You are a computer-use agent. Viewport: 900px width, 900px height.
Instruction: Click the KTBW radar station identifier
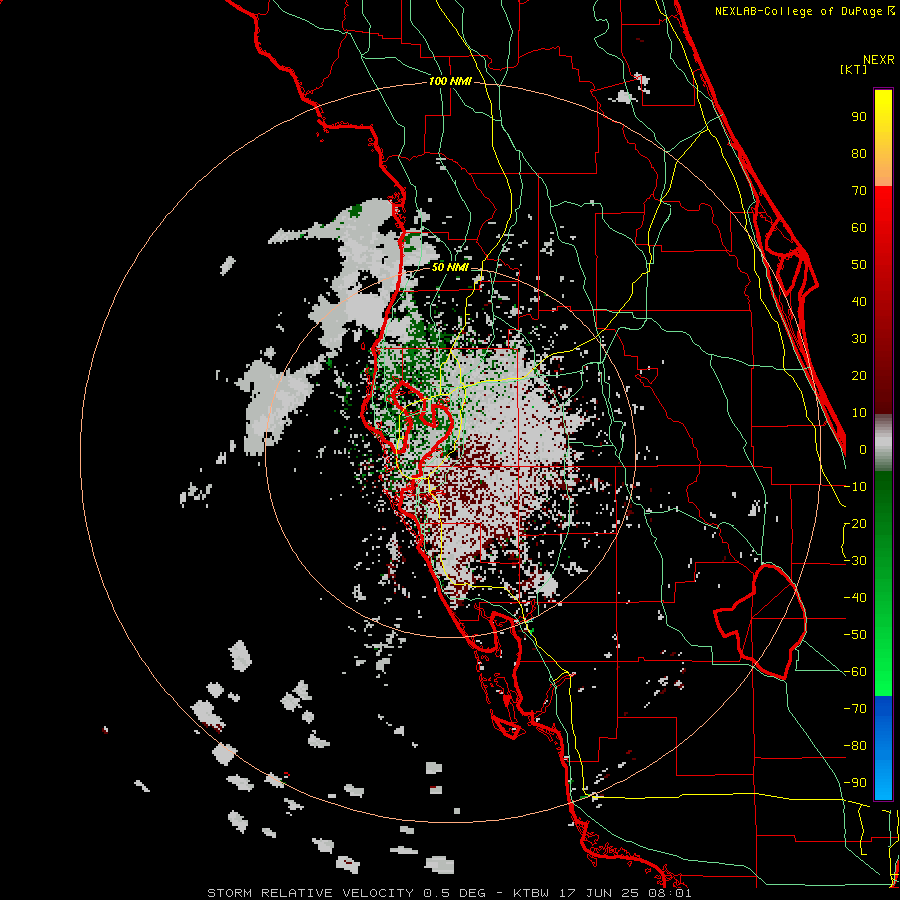coord(531,893)
